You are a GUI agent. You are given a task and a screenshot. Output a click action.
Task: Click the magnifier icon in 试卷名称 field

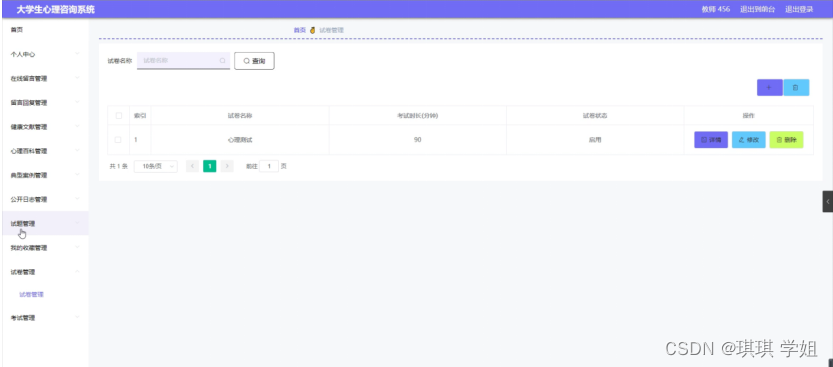(x=223, y=61)
